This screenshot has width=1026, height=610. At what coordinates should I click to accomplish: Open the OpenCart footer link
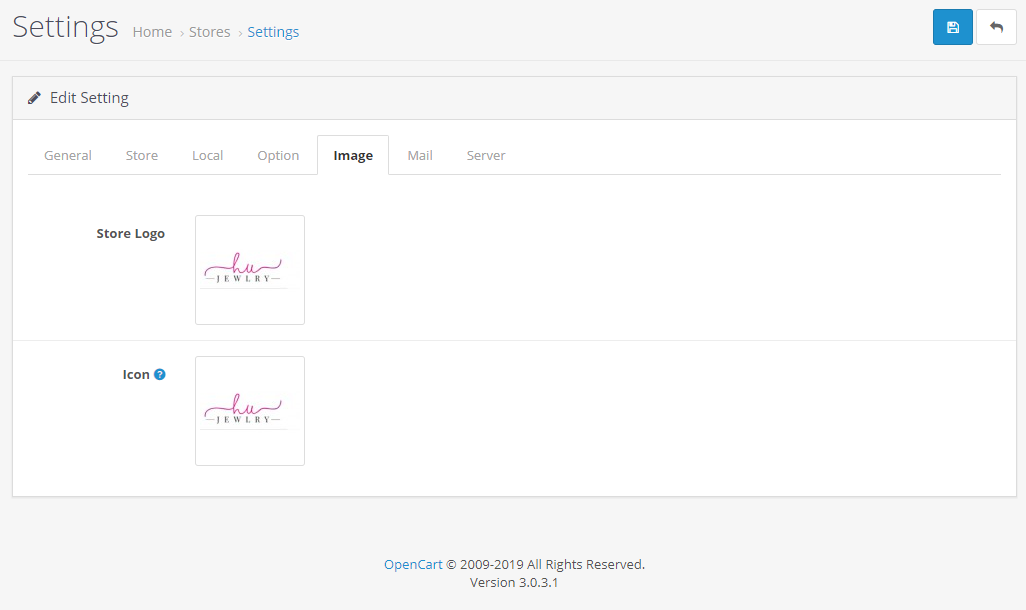(413, 564)
